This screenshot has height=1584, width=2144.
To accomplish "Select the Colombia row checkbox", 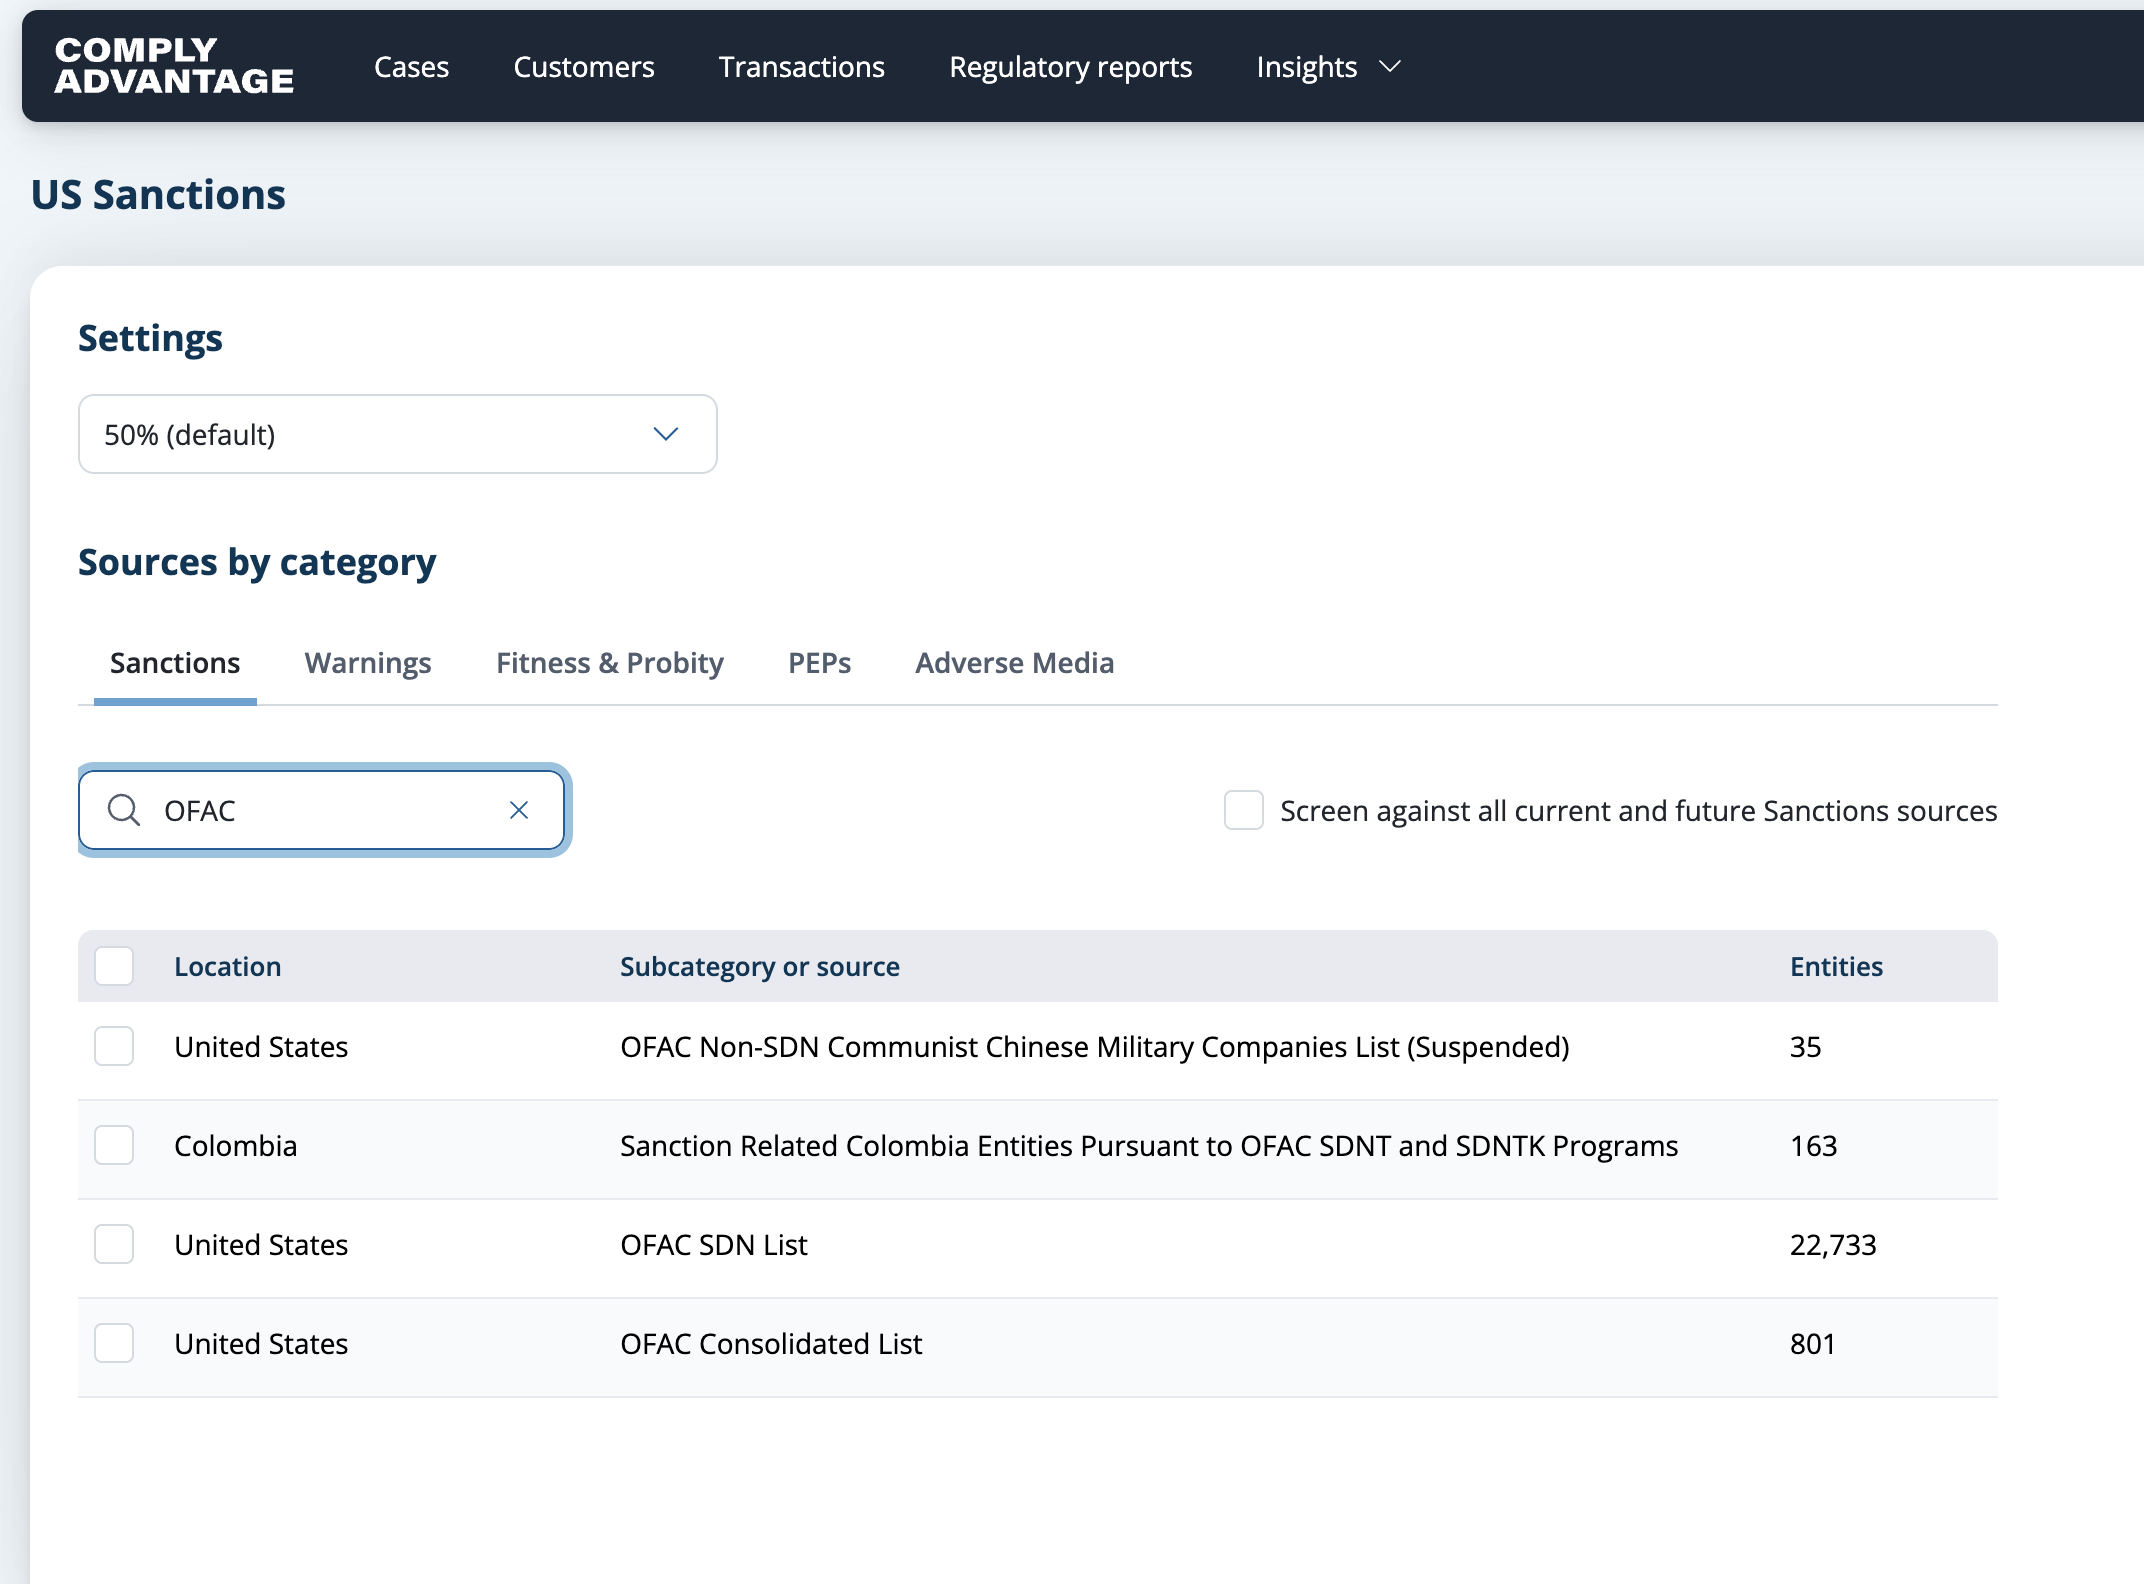I will (114, 1145).
